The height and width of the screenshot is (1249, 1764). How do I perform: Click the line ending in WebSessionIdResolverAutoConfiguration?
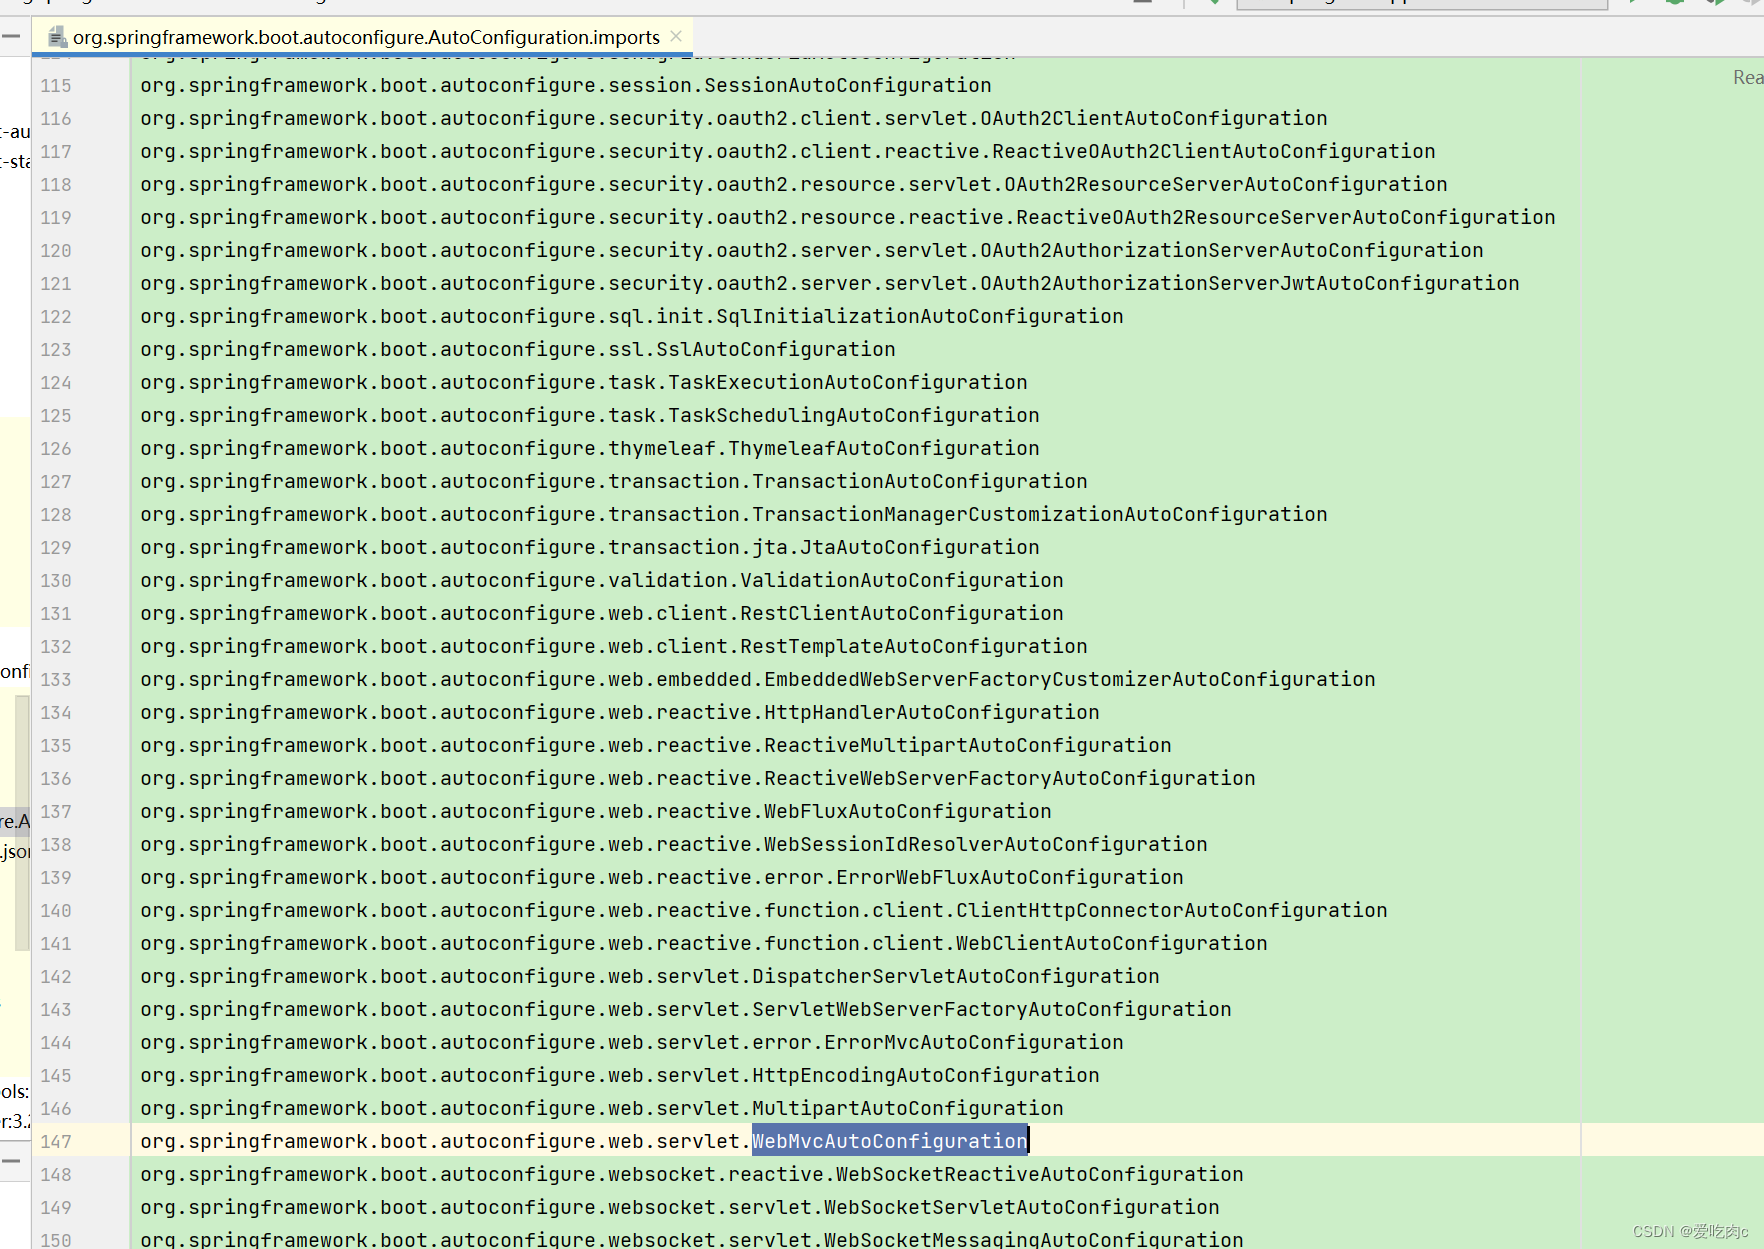pos(674,844)
